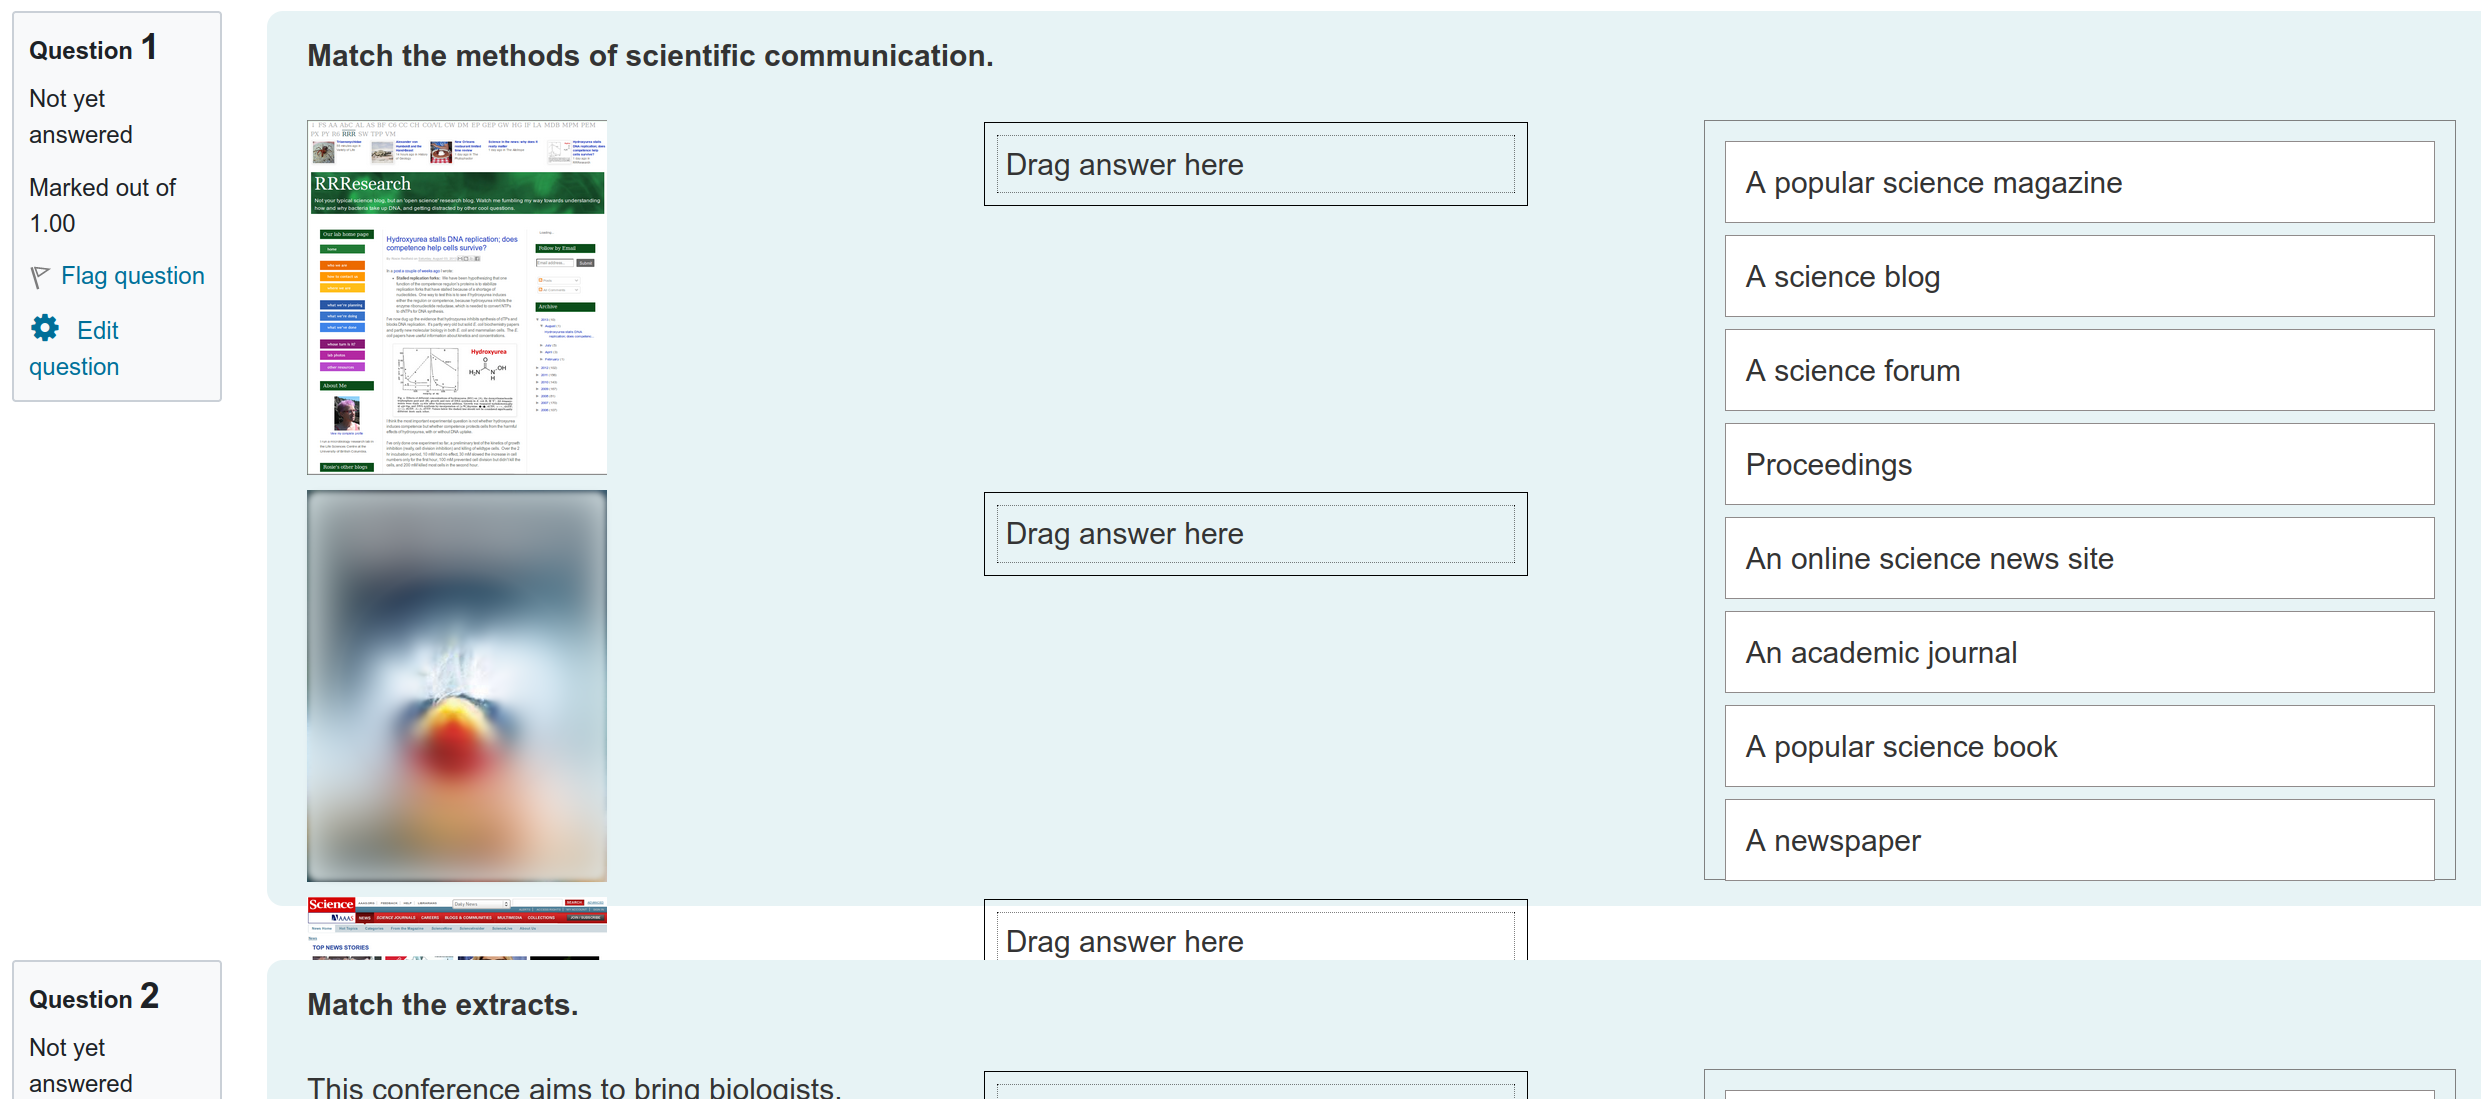Pick the A science blog answer
The width and height of the screenshot is (2481, 1099).
(x=2079, y=276)
